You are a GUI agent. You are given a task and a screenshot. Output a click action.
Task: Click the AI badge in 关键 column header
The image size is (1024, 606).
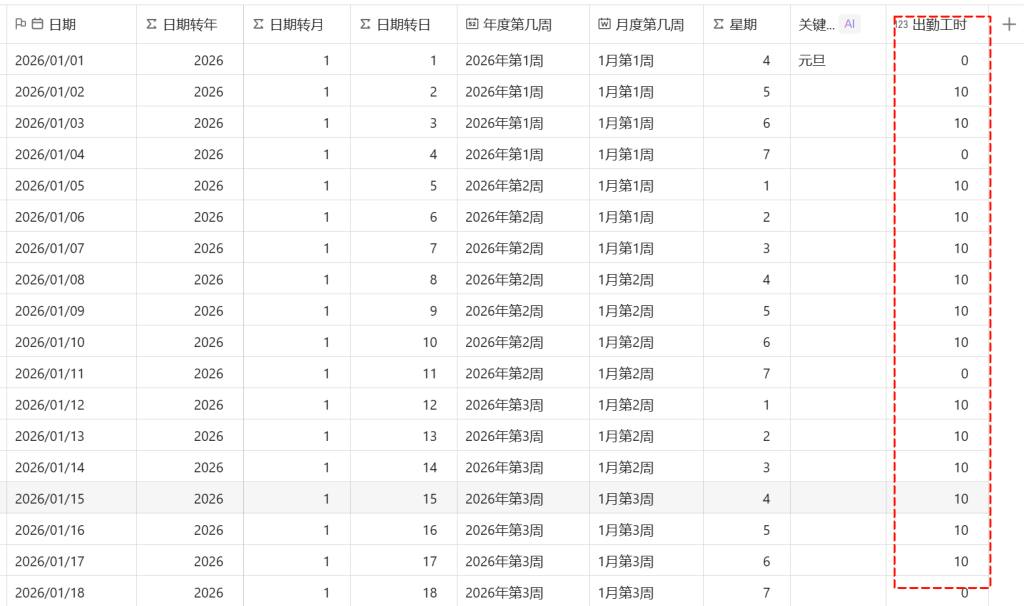click(x=849, y=24)
